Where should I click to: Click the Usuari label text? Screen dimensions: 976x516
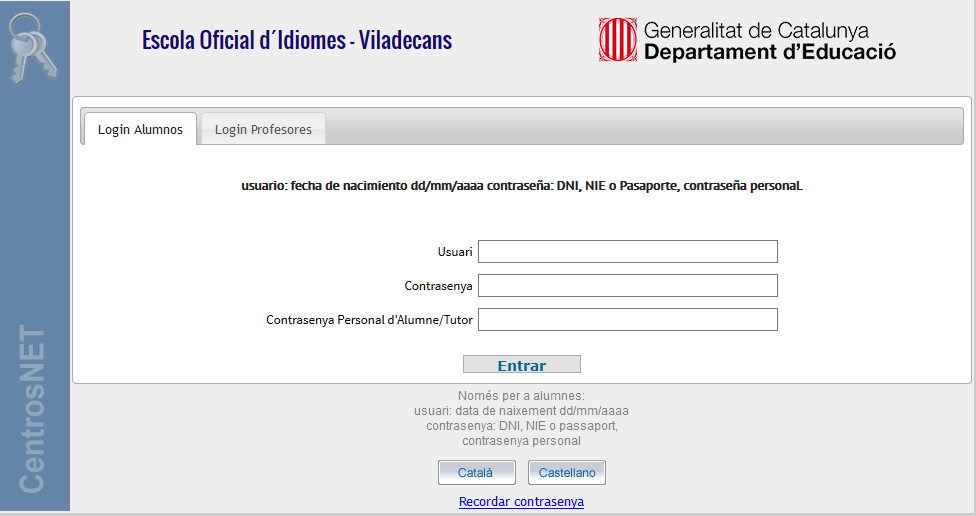(455, 252)
